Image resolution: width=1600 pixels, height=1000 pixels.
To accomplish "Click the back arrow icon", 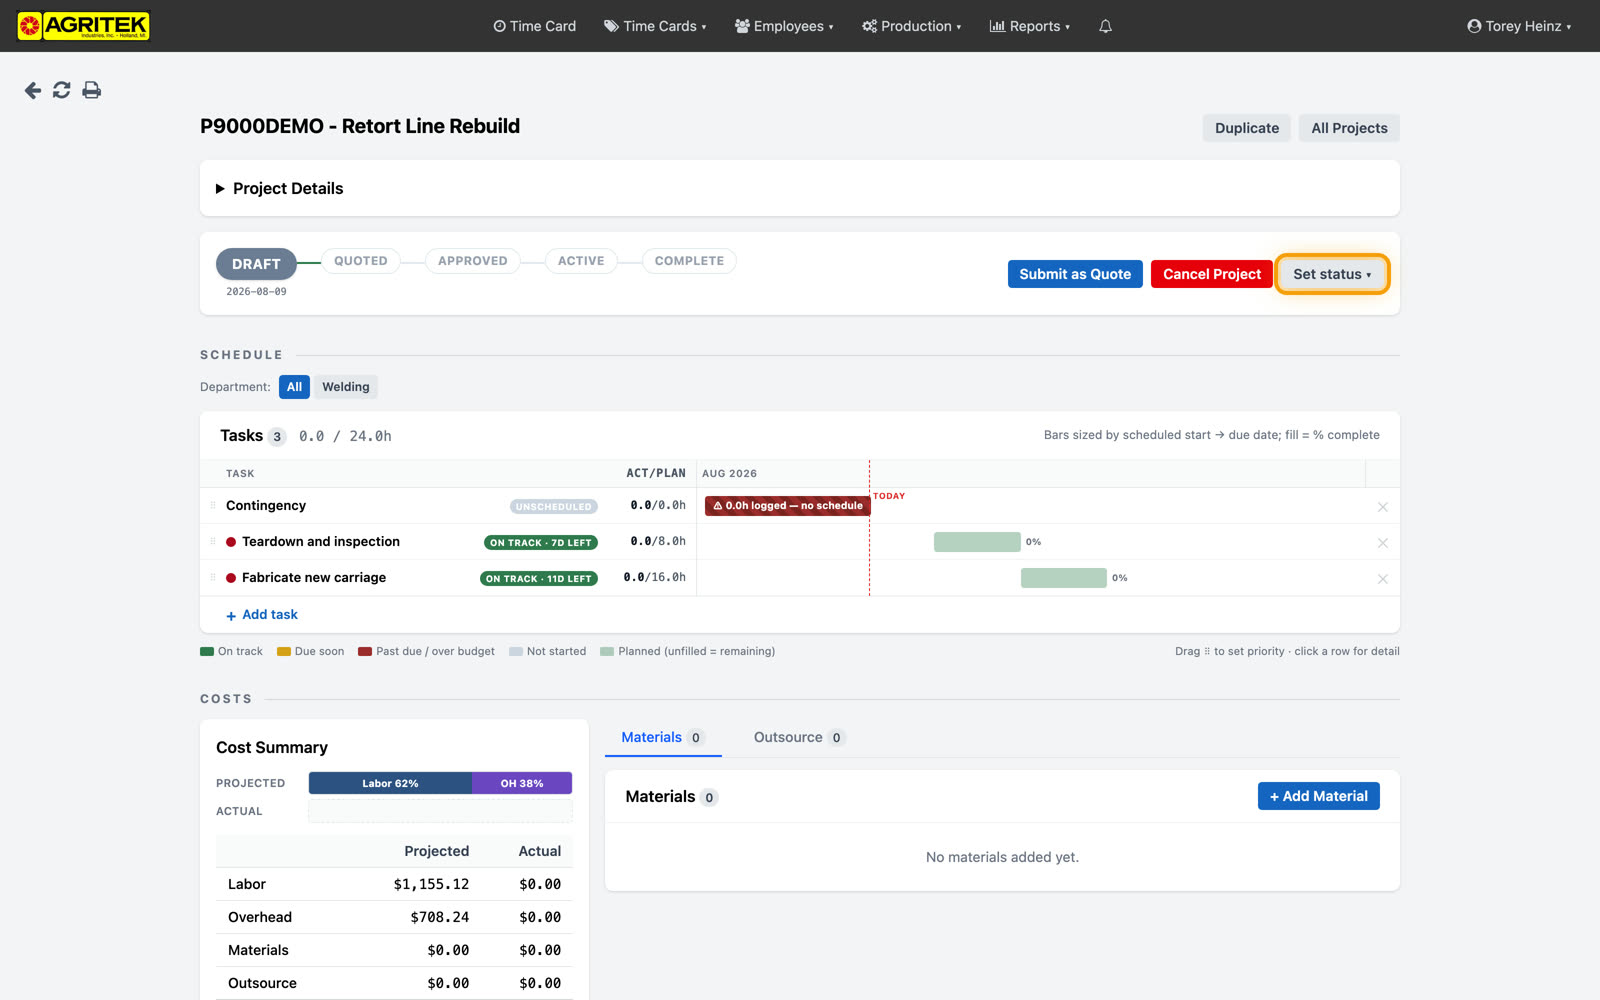I will click(33, 90).
